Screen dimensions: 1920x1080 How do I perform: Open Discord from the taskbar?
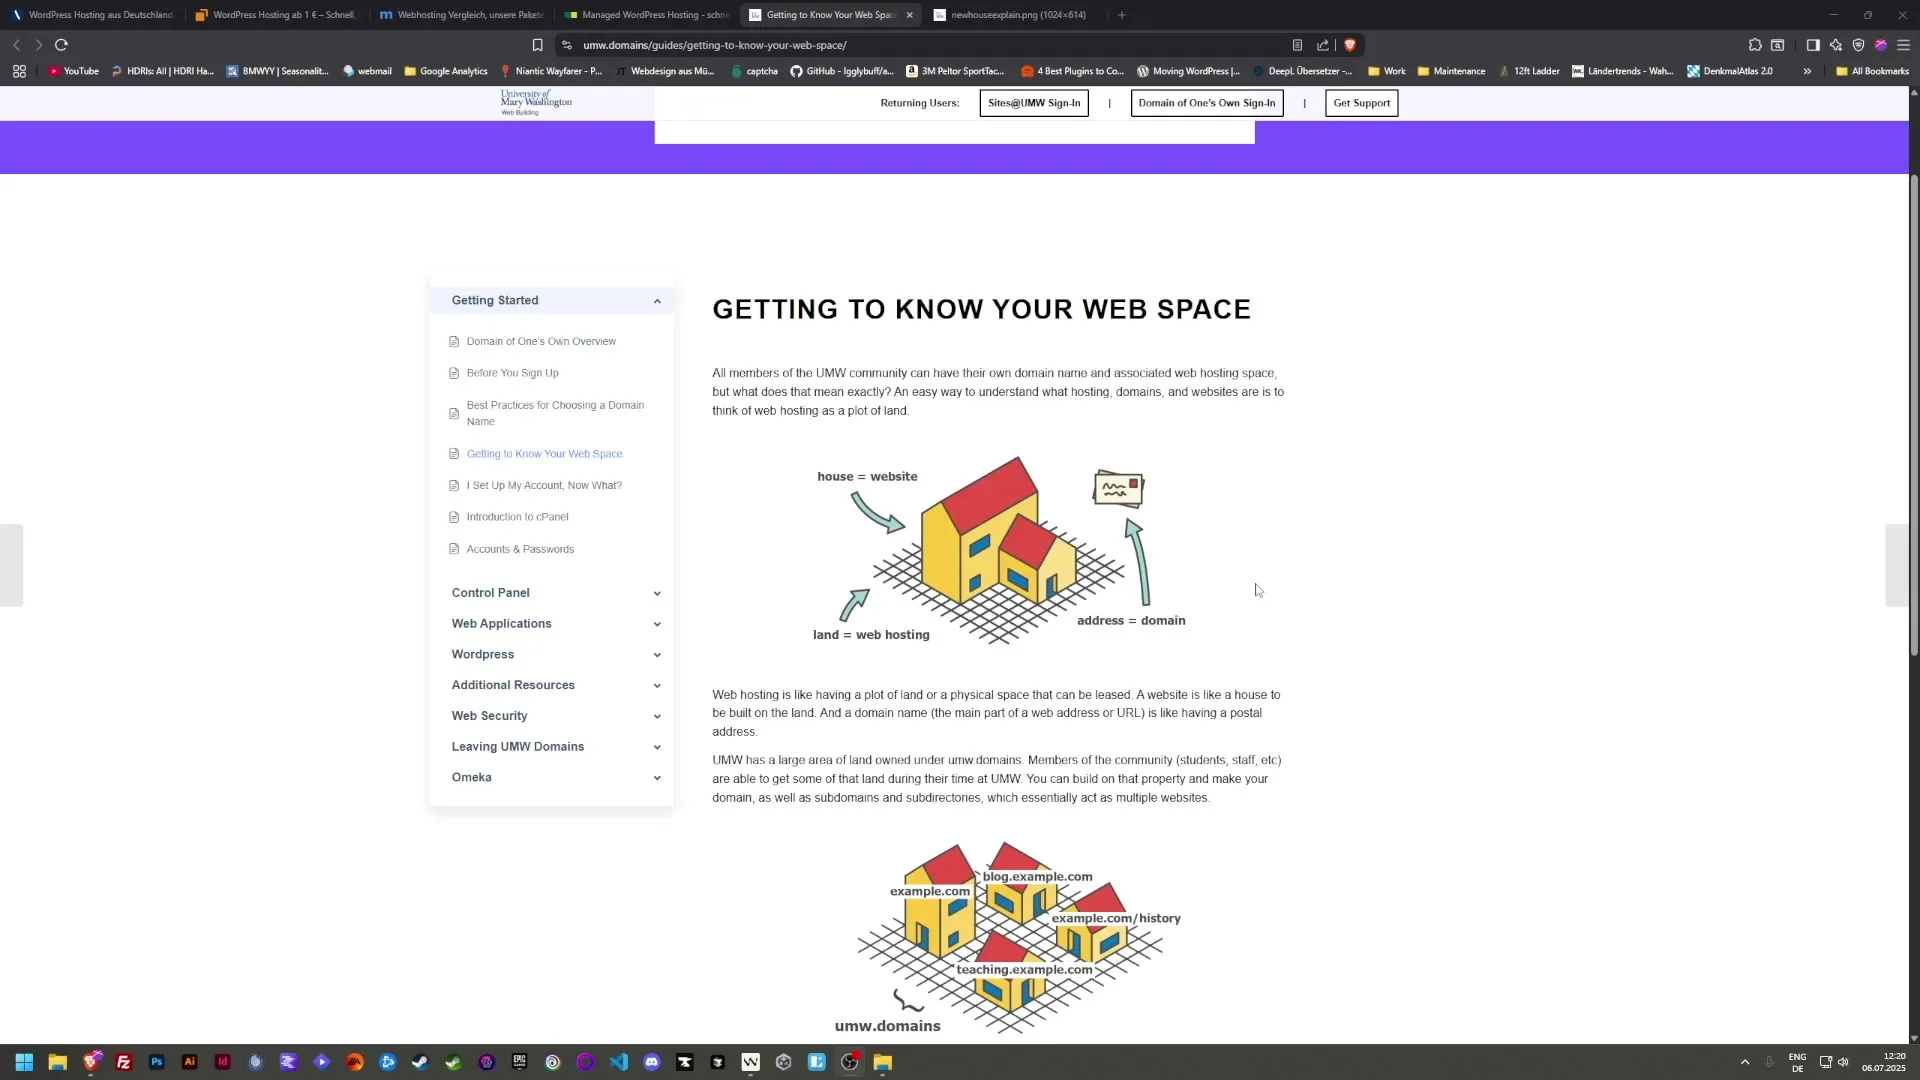pos(651,1062)
